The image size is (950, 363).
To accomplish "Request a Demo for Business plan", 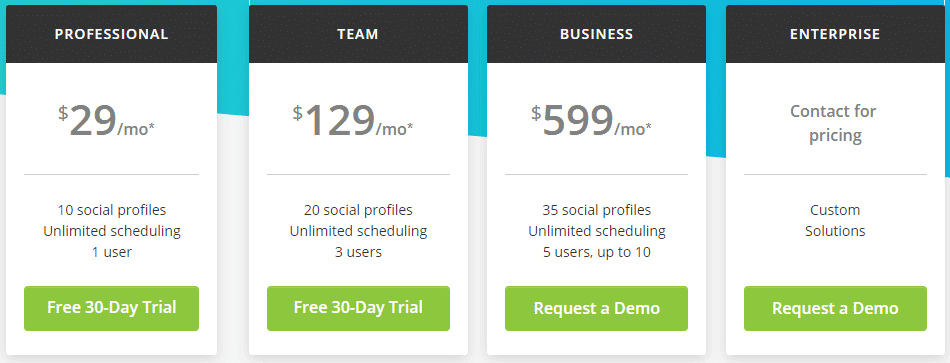I will (x=596, y=308).
